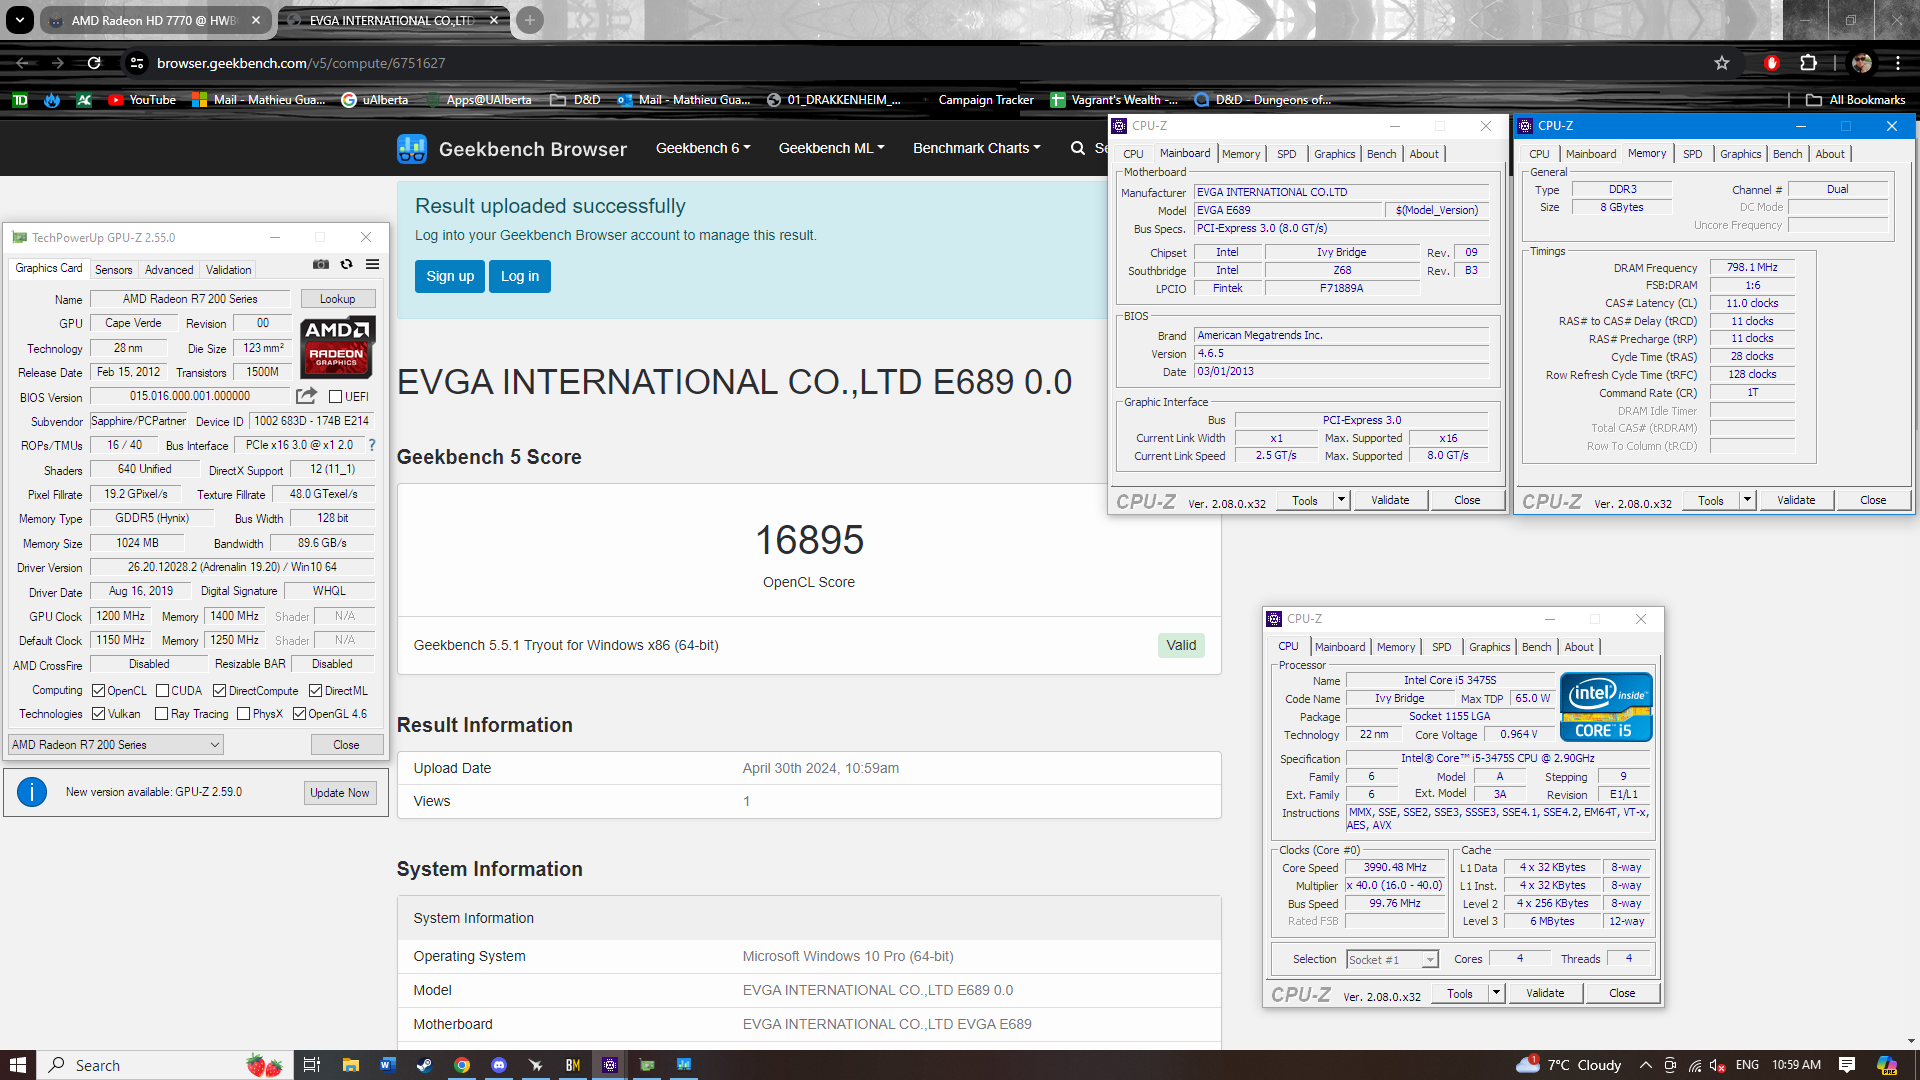Screen dimensions: 1920x1080
Task: Click the Sign up button
Action: click(x=450, y=277)
